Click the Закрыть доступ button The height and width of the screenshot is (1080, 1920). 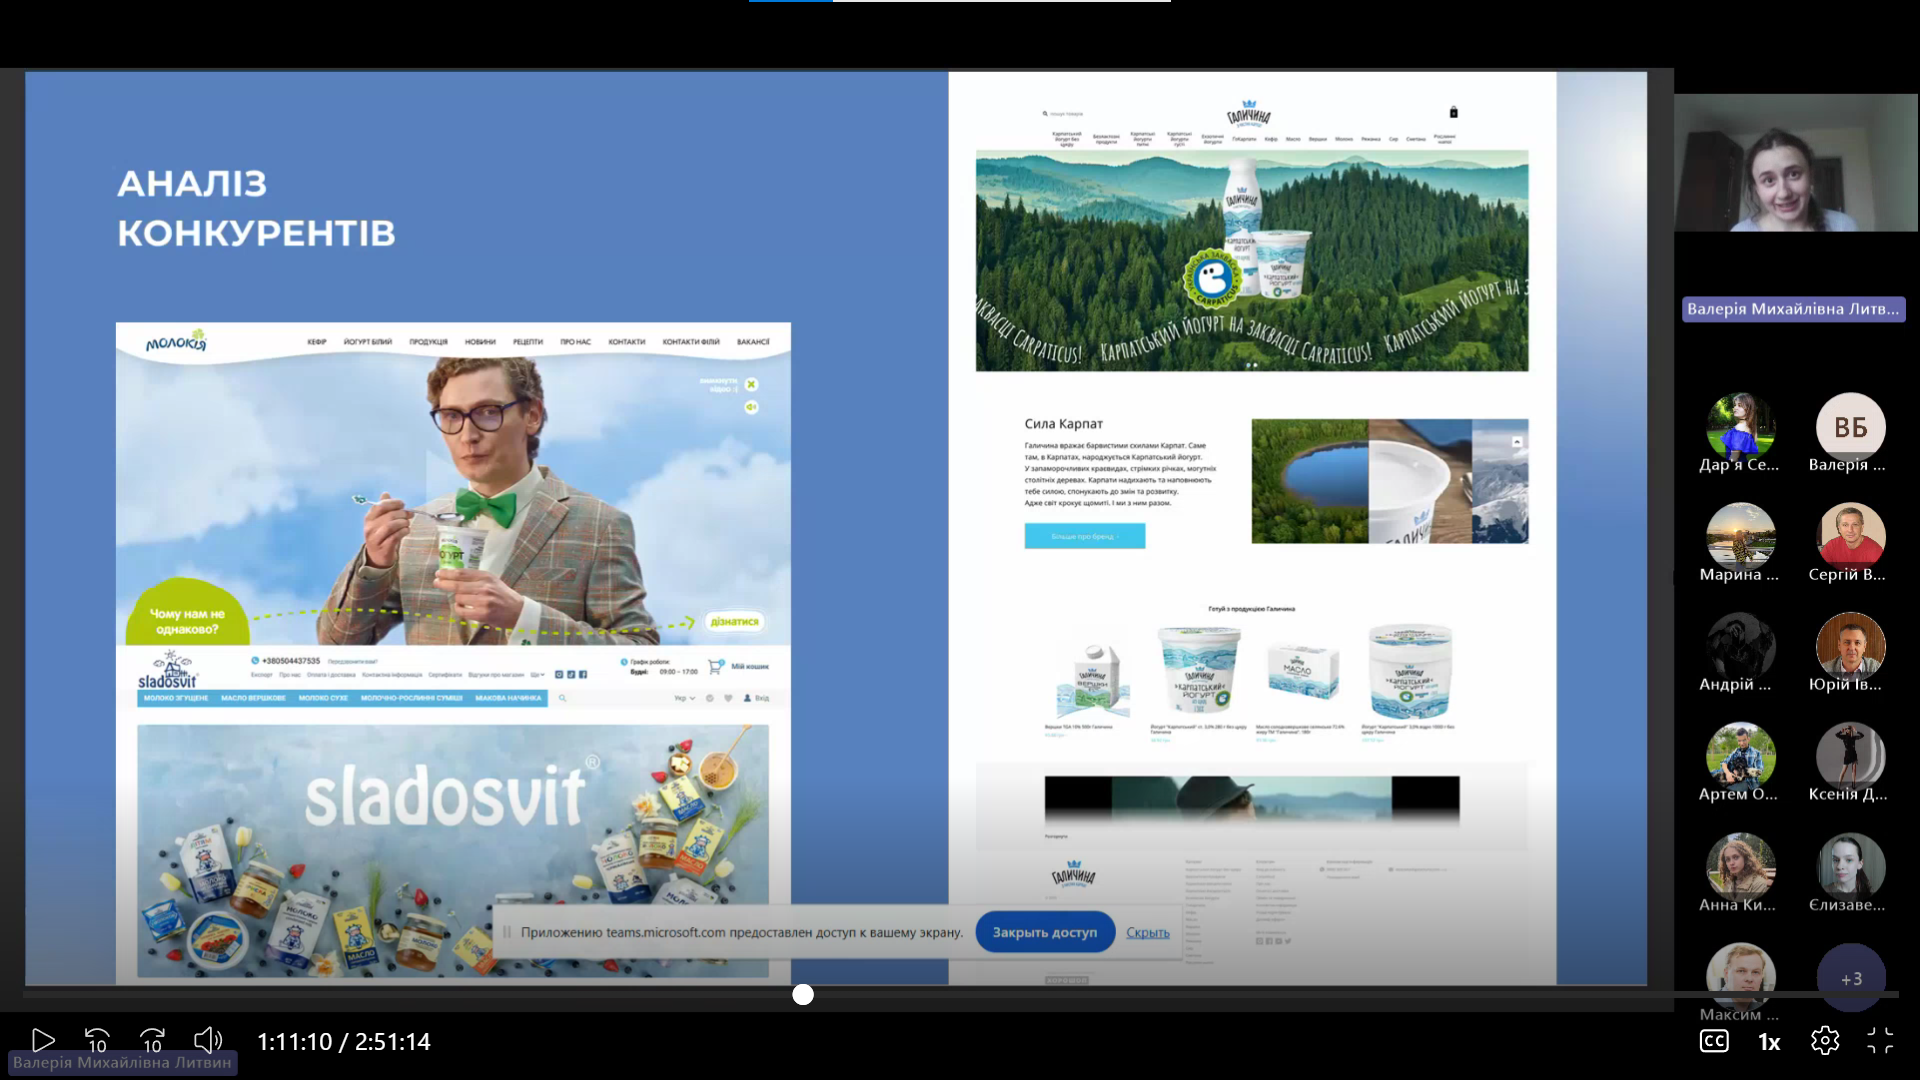coord(1045,932)
